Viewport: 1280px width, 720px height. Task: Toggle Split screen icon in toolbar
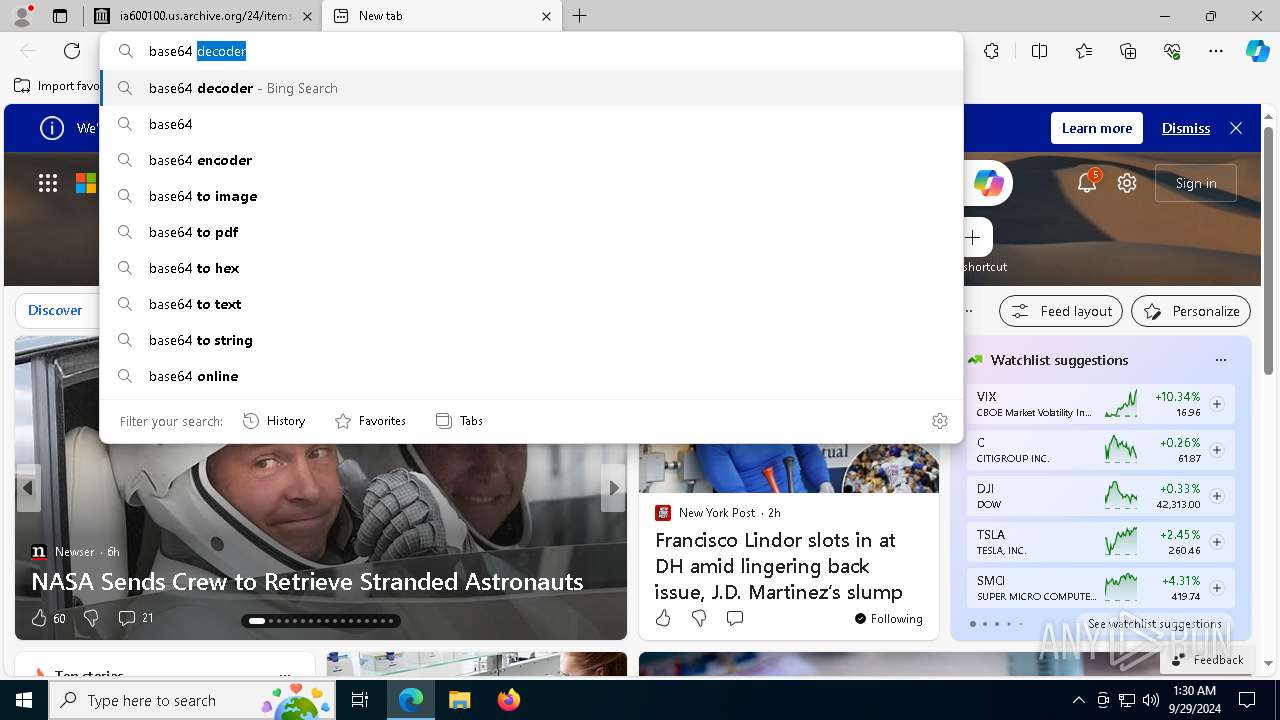tap(1039, 51)
